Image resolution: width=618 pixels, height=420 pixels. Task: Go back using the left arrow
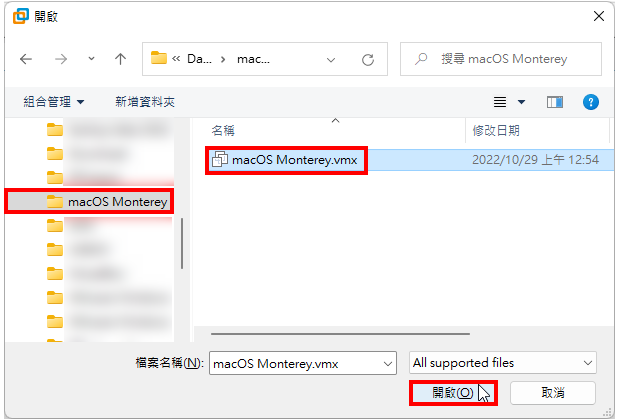(x=26, y=59)
